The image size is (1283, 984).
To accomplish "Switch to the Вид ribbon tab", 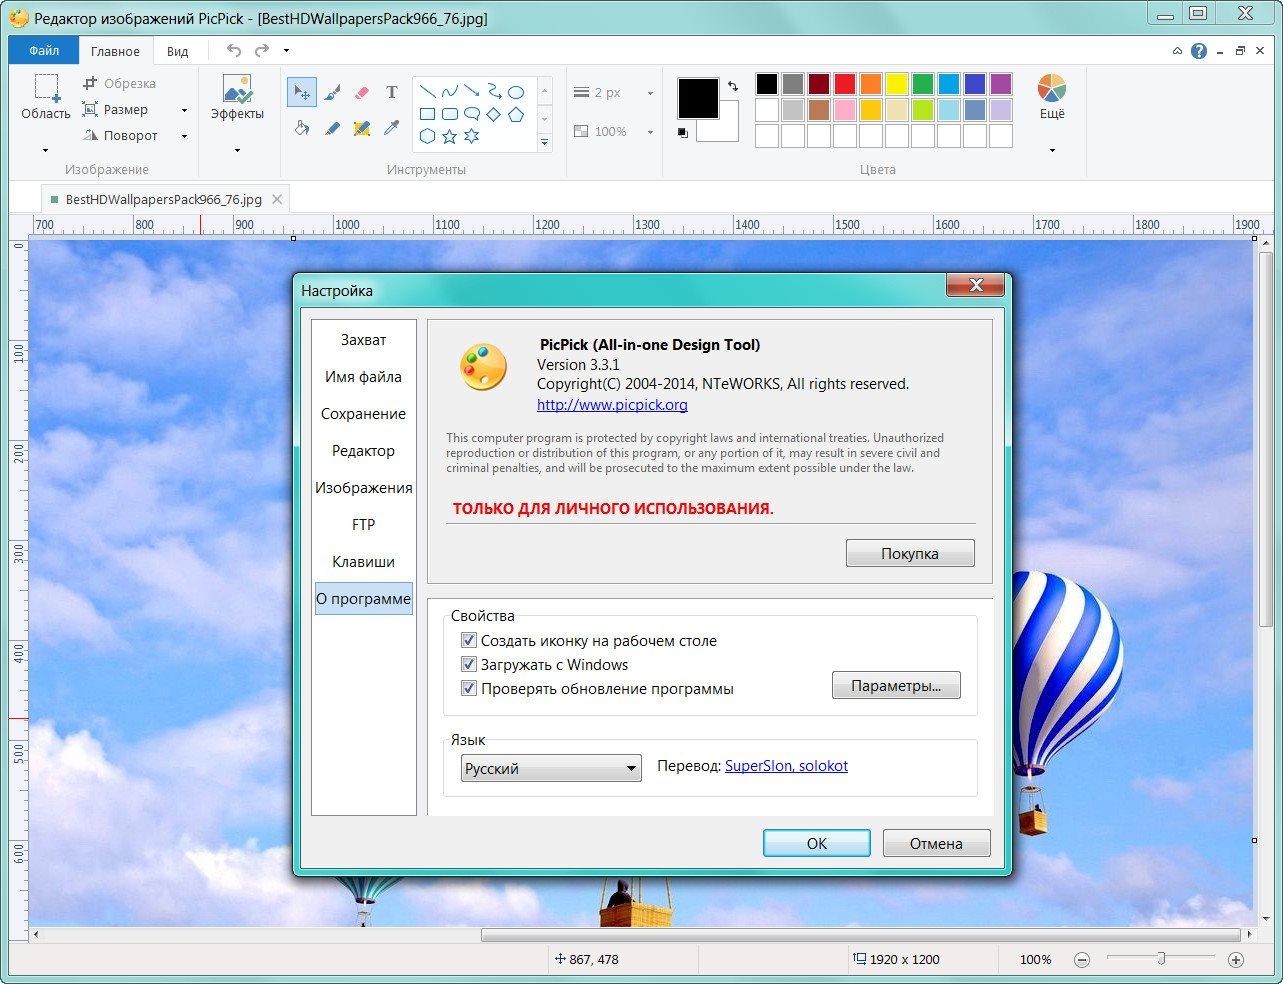I will [177, 51].
